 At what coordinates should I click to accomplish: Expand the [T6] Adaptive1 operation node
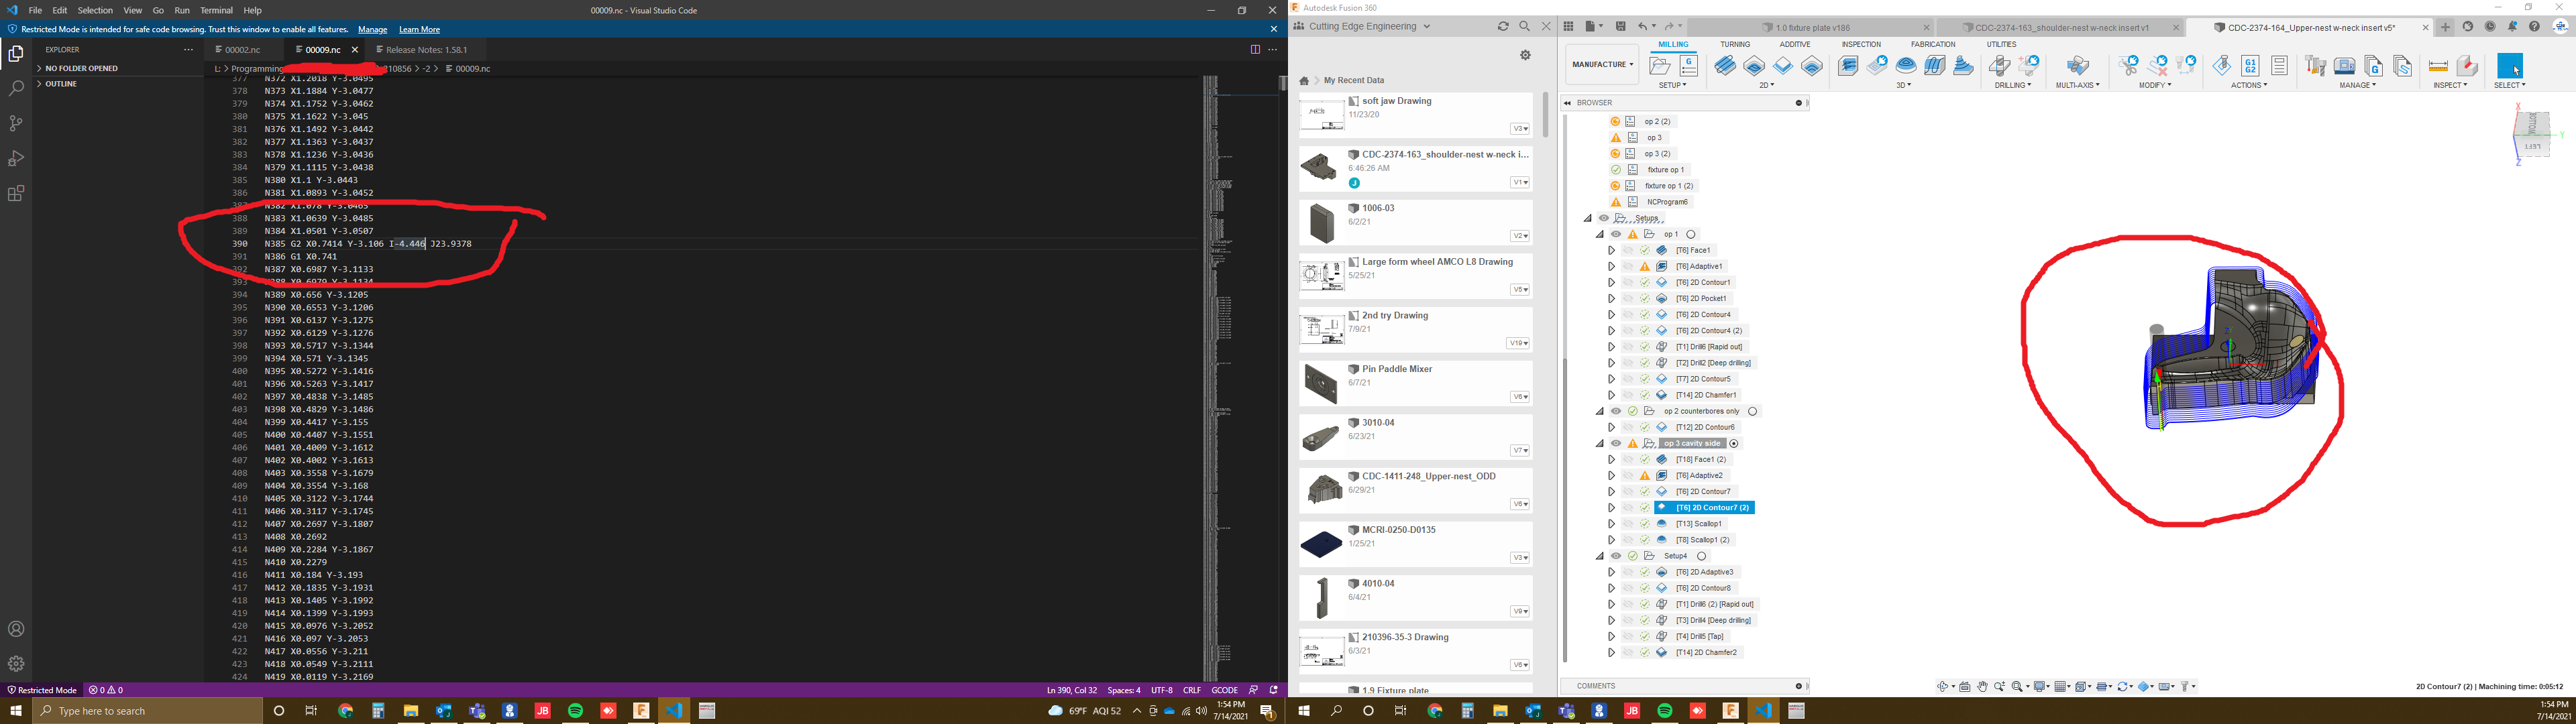(x=1611, y=267)
